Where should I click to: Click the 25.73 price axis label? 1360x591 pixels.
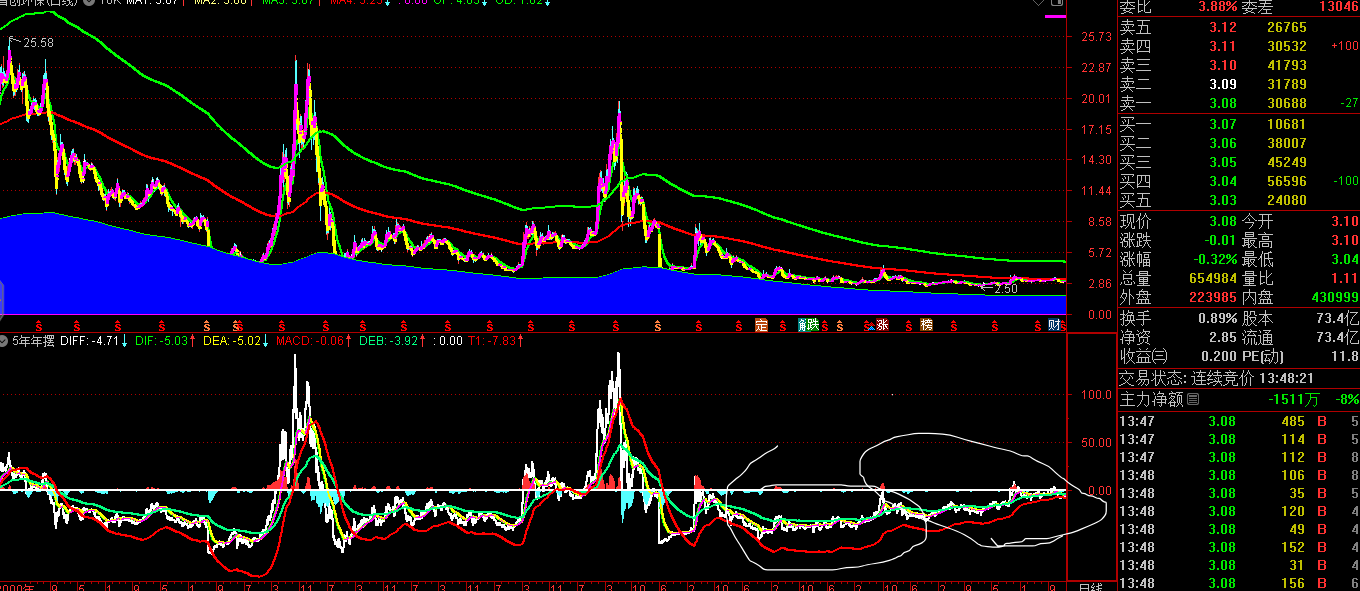click(1096, 37)
